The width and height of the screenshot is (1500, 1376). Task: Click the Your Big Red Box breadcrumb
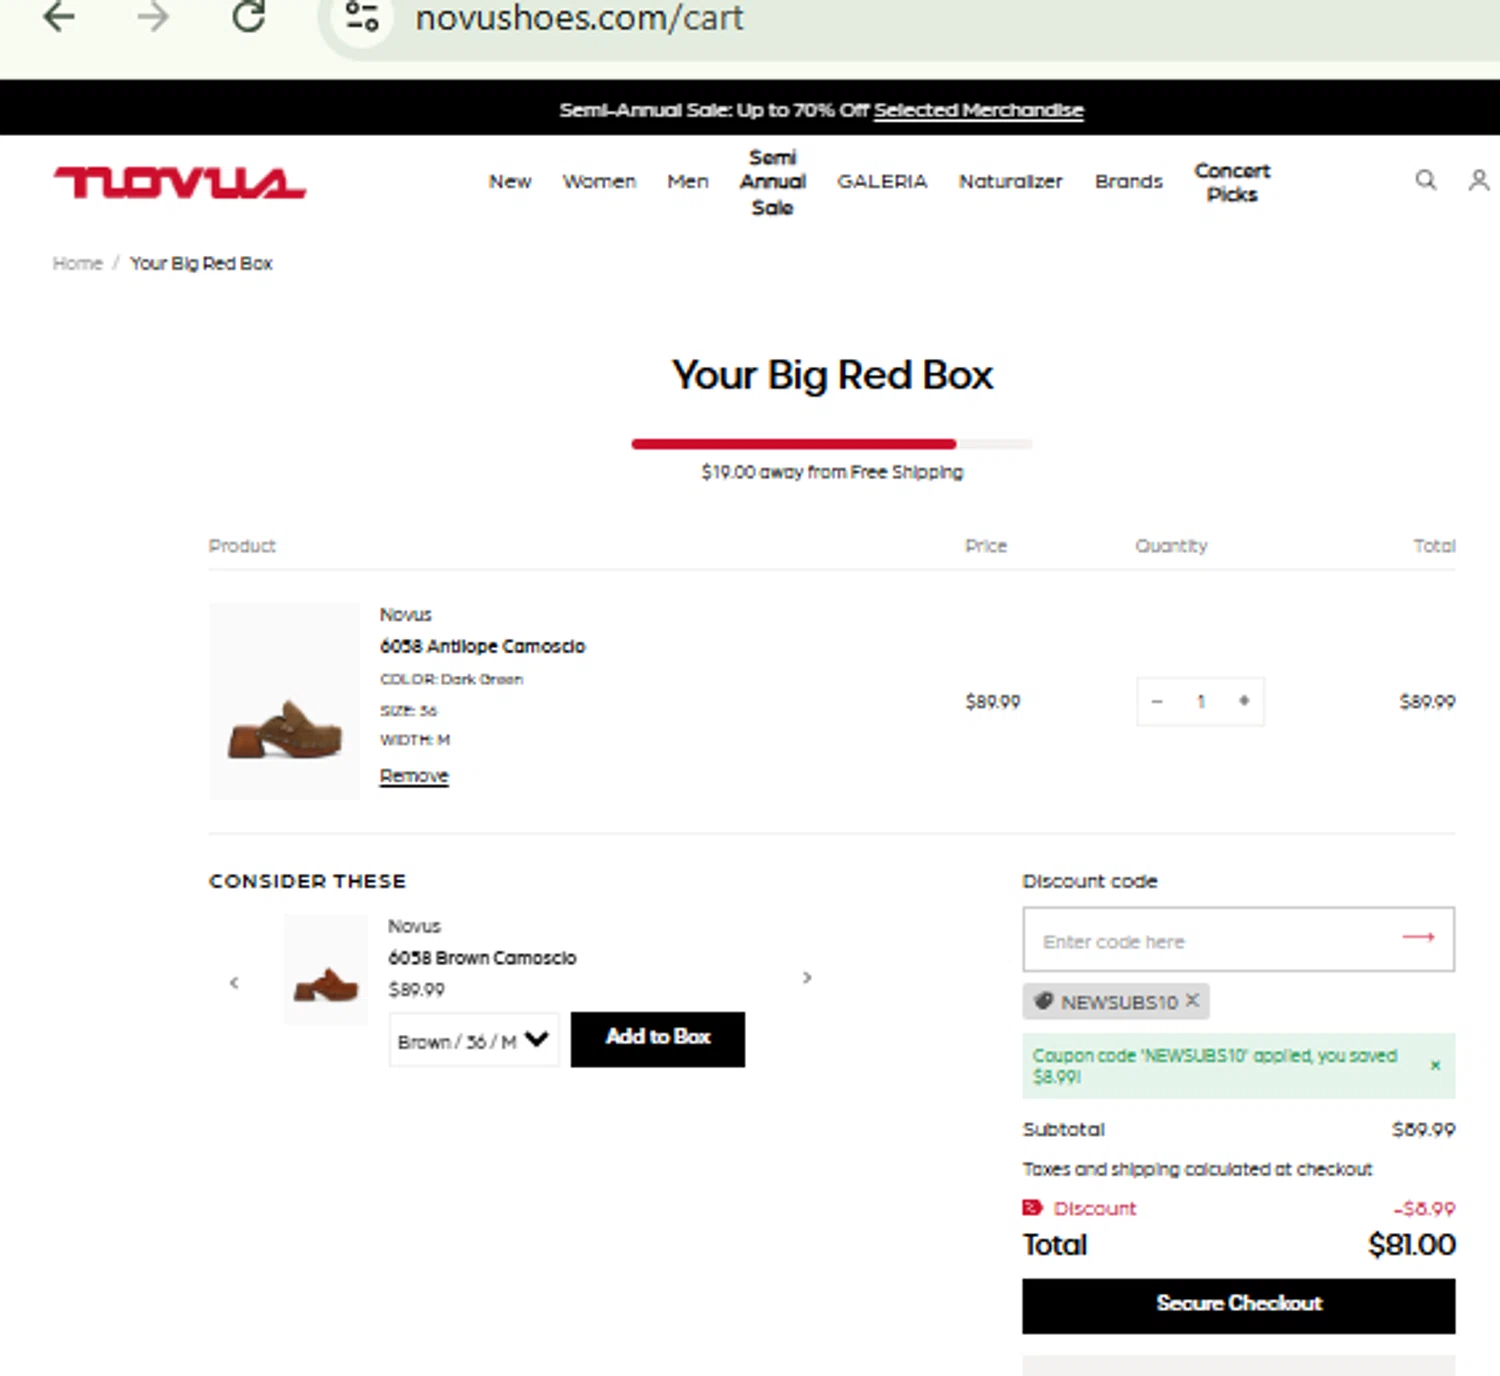pyautogui.click(x=201, y=263)
